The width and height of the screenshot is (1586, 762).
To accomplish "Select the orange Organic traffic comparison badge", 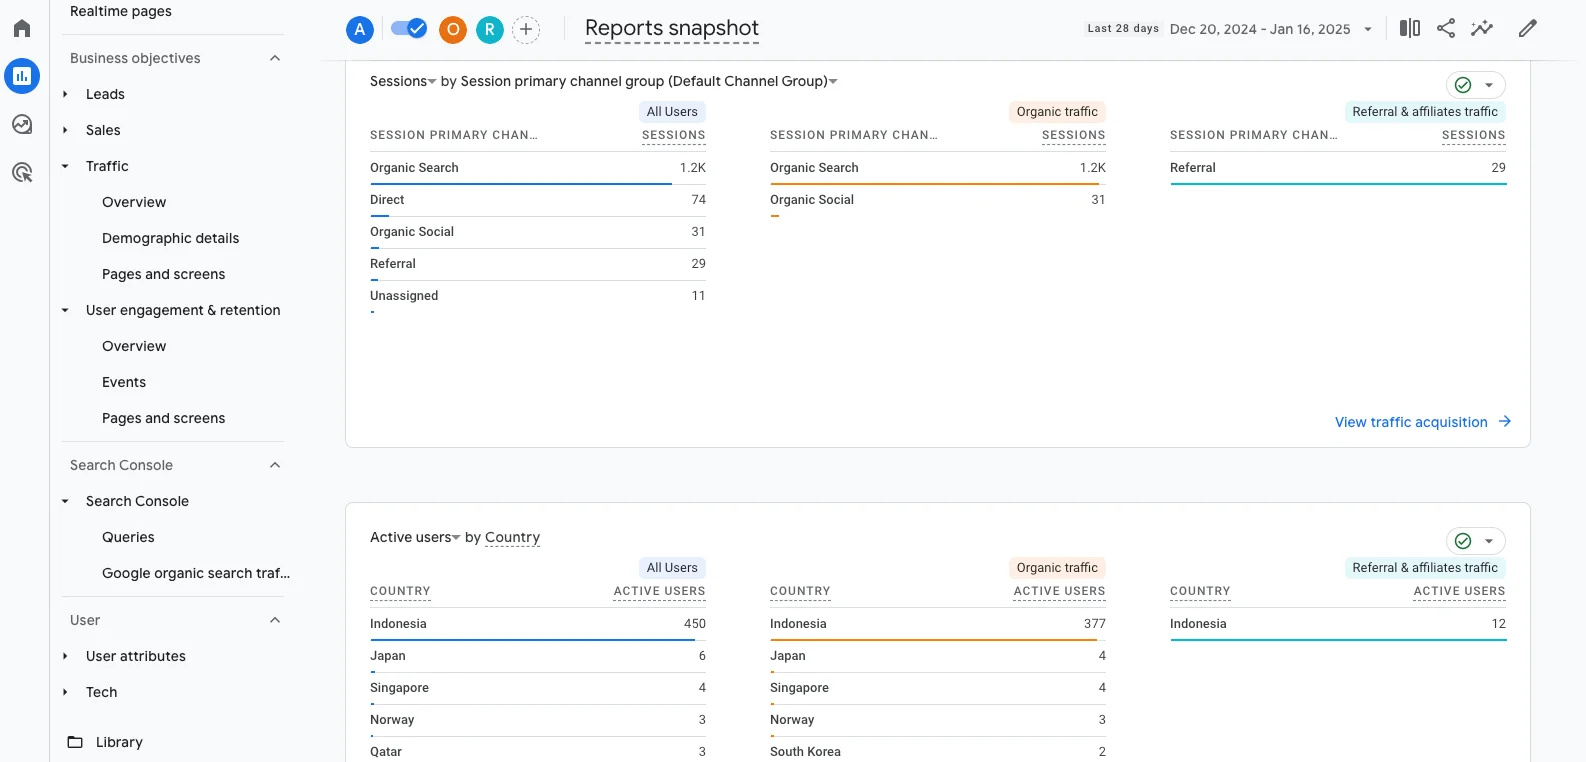I will pos(453,30).
